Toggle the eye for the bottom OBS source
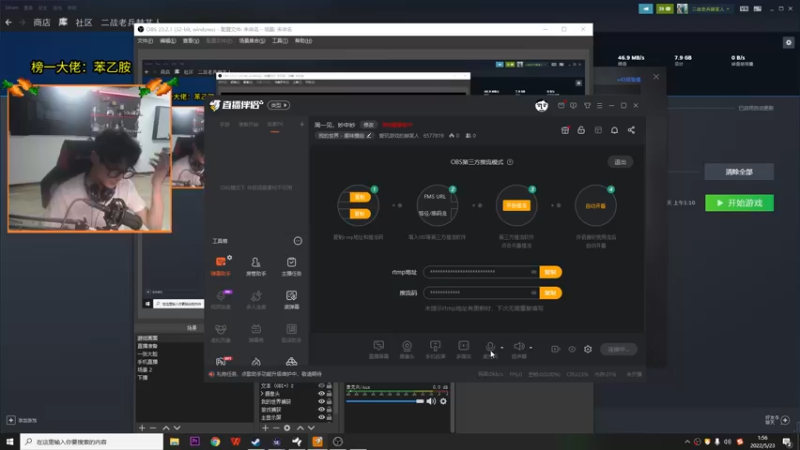Screen dimensions: 800x450 click(x=321, y=417)
